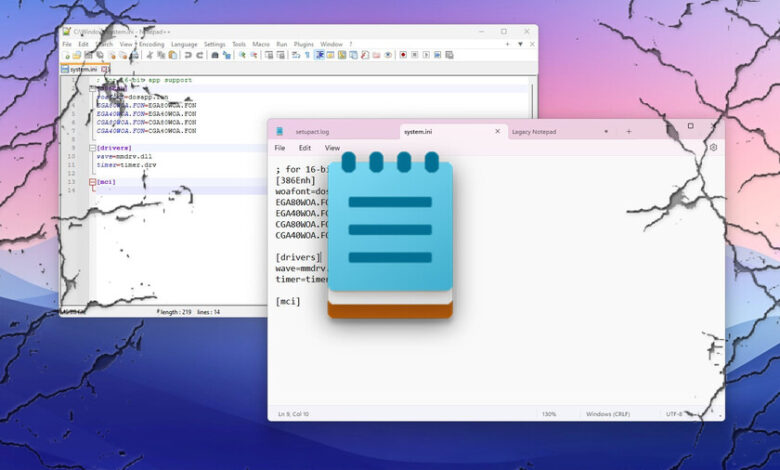
Task: Click the [mci] line in Notepad text area
Action: (288, 301)
